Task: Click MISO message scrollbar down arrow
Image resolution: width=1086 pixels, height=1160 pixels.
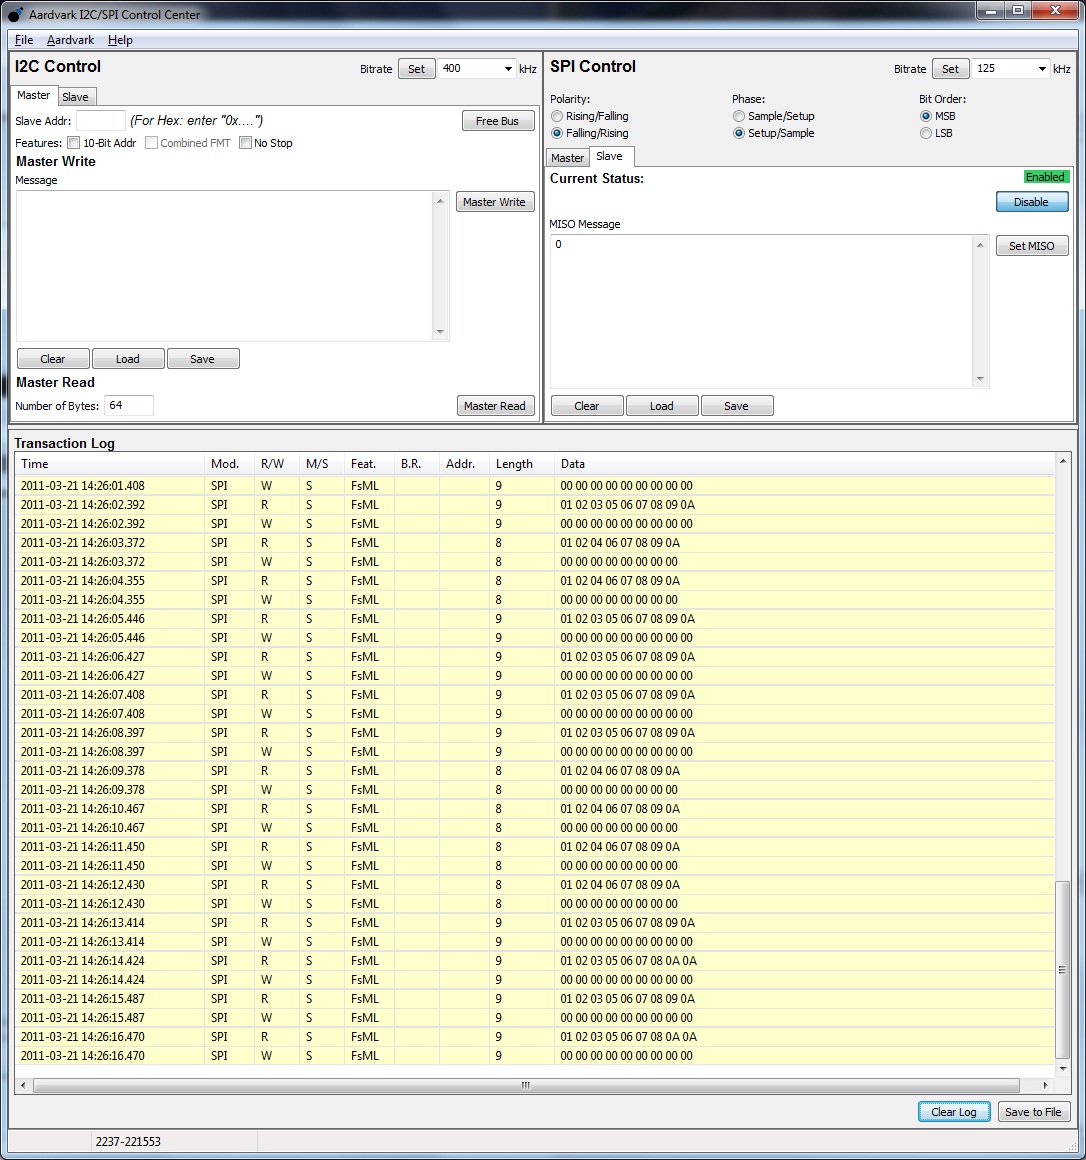Action: (980, 379)
